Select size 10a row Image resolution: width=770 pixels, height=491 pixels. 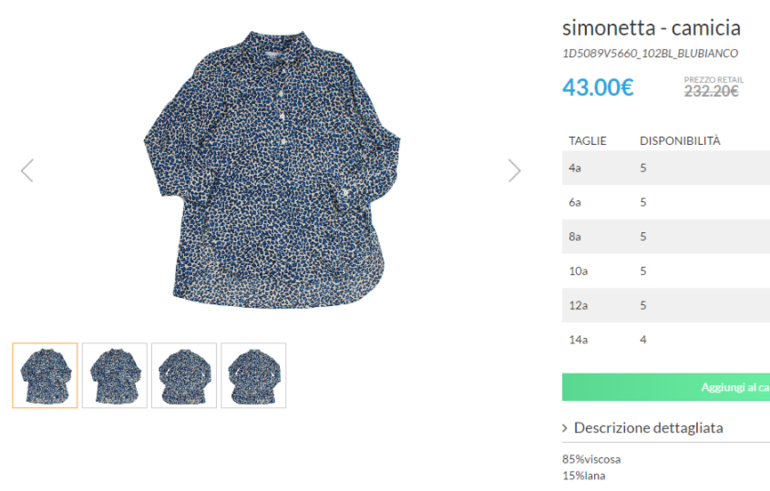(666, 271)
